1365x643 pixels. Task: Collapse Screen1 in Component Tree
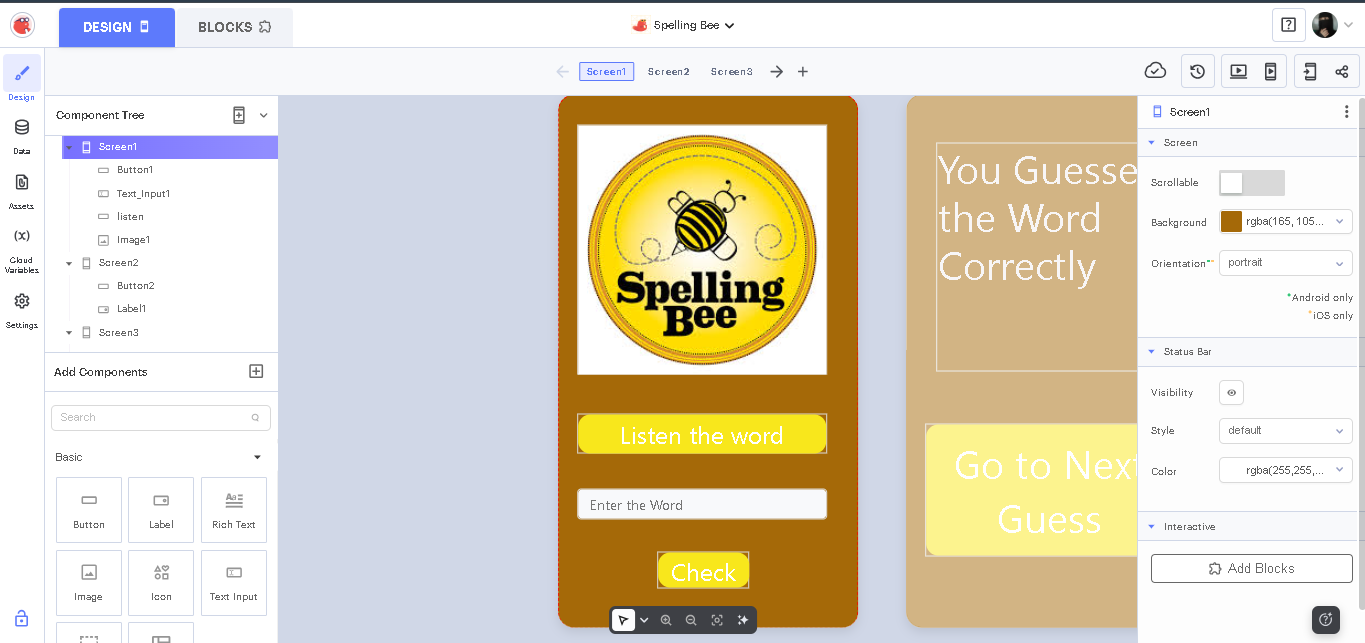(69, 147)
